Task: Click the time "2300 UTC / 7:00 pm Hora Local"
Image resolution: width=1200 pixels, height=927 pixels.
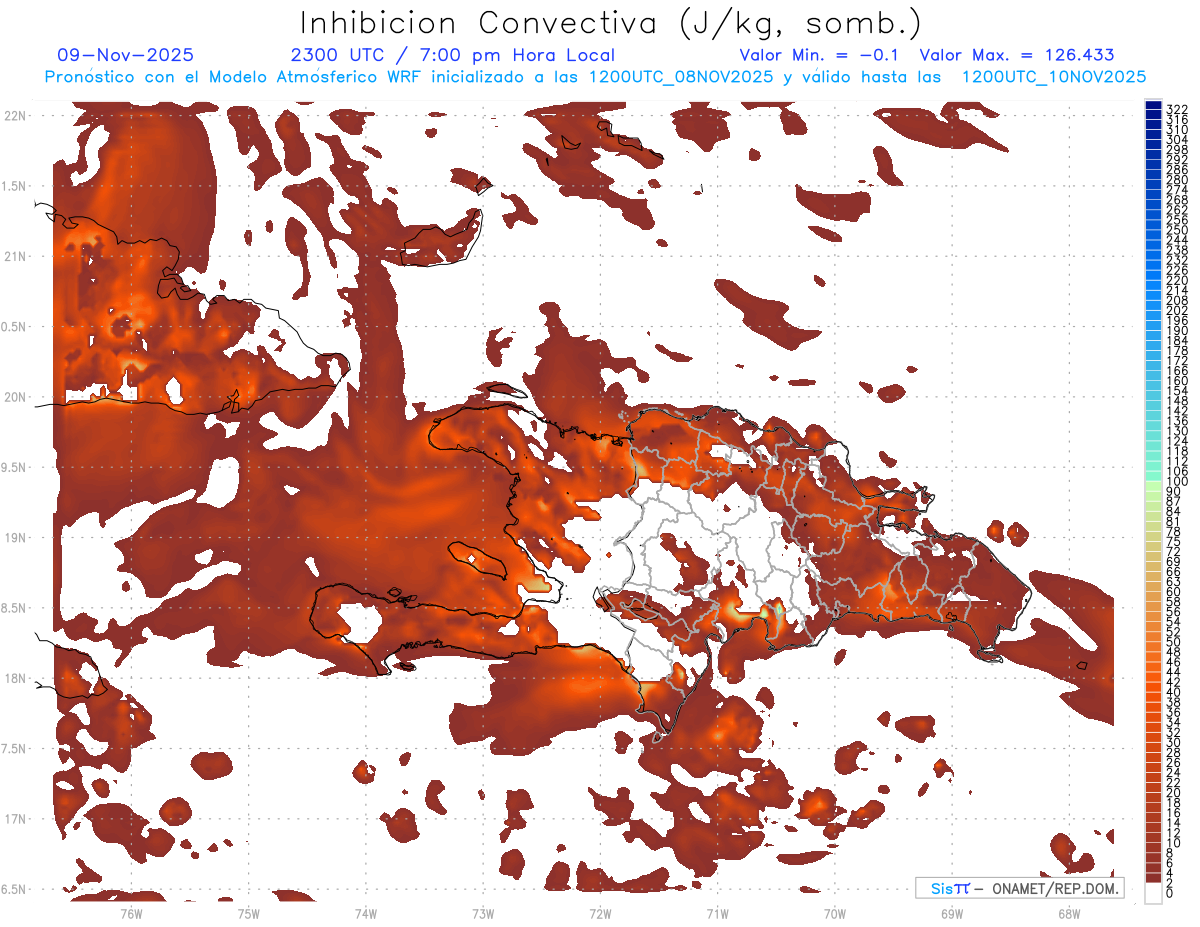Action: coord(453,56)
